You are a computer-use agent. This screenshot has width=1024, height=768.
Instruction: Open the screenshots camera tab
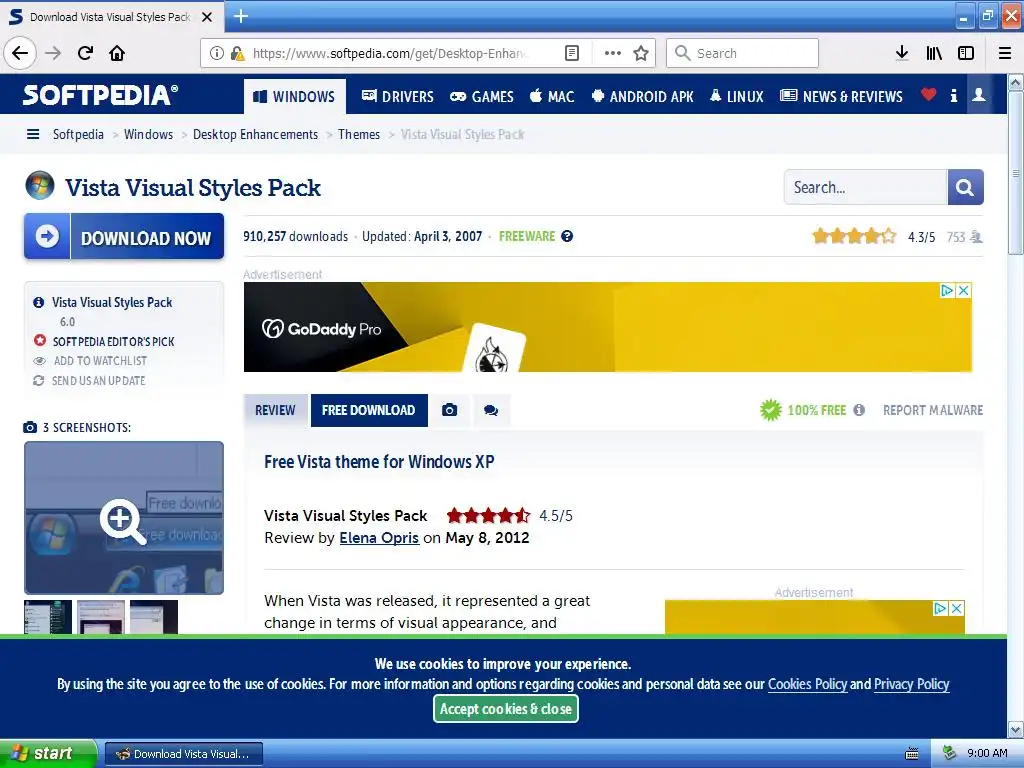449,410
